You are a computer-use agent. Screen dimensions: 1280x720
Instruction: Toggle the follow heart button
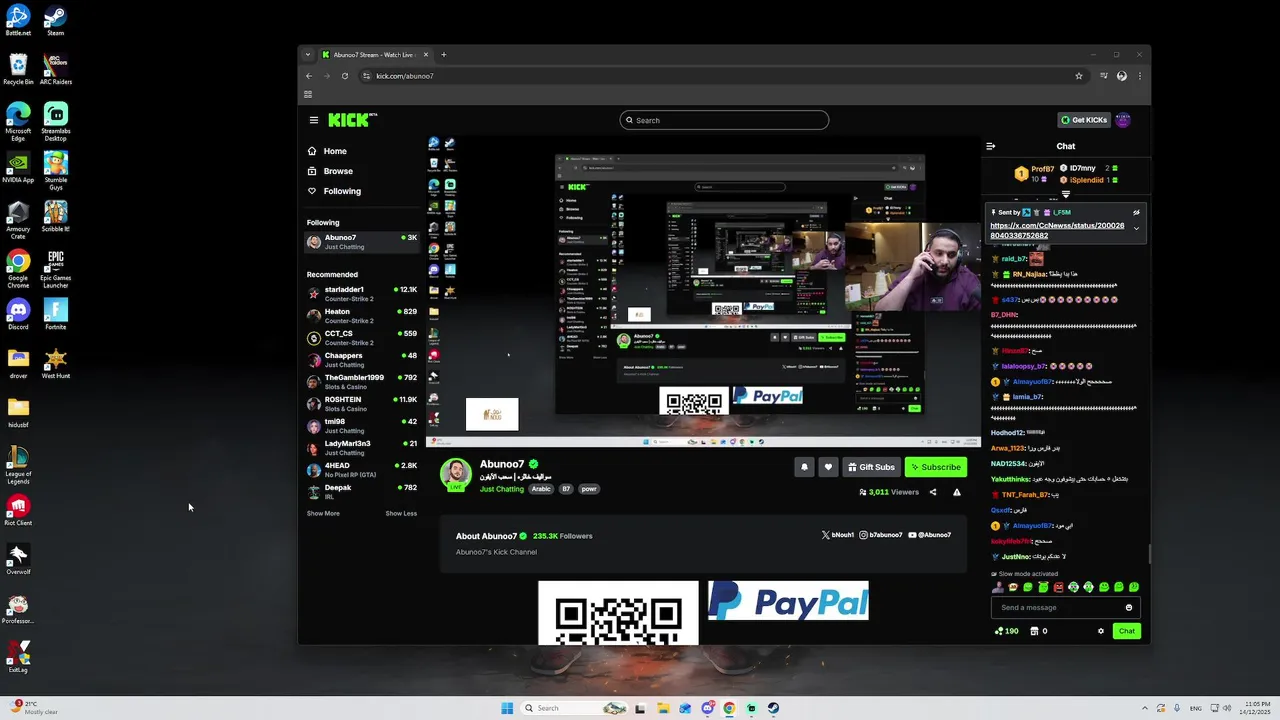[x=828, y=467]
